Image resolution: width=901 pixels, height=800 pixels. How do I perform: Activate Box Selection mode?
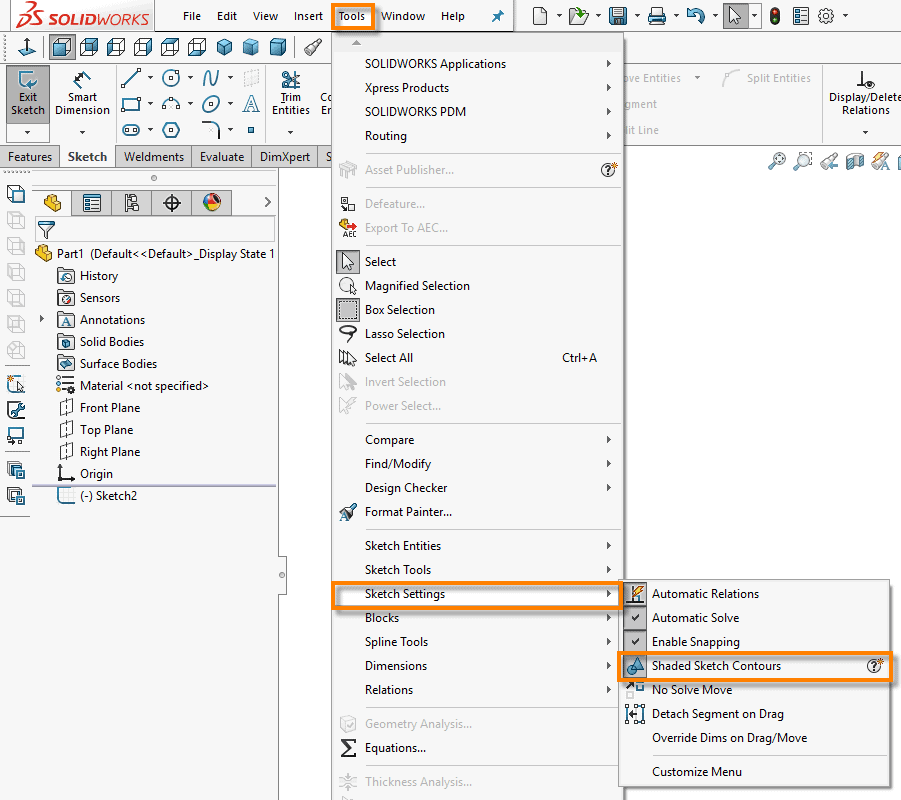(399, 310)
